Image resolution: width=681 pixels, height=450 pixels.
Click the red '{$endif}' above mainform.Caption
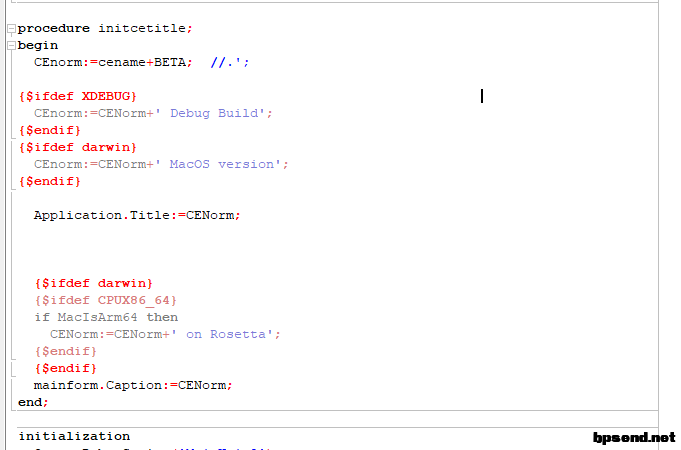66,368
